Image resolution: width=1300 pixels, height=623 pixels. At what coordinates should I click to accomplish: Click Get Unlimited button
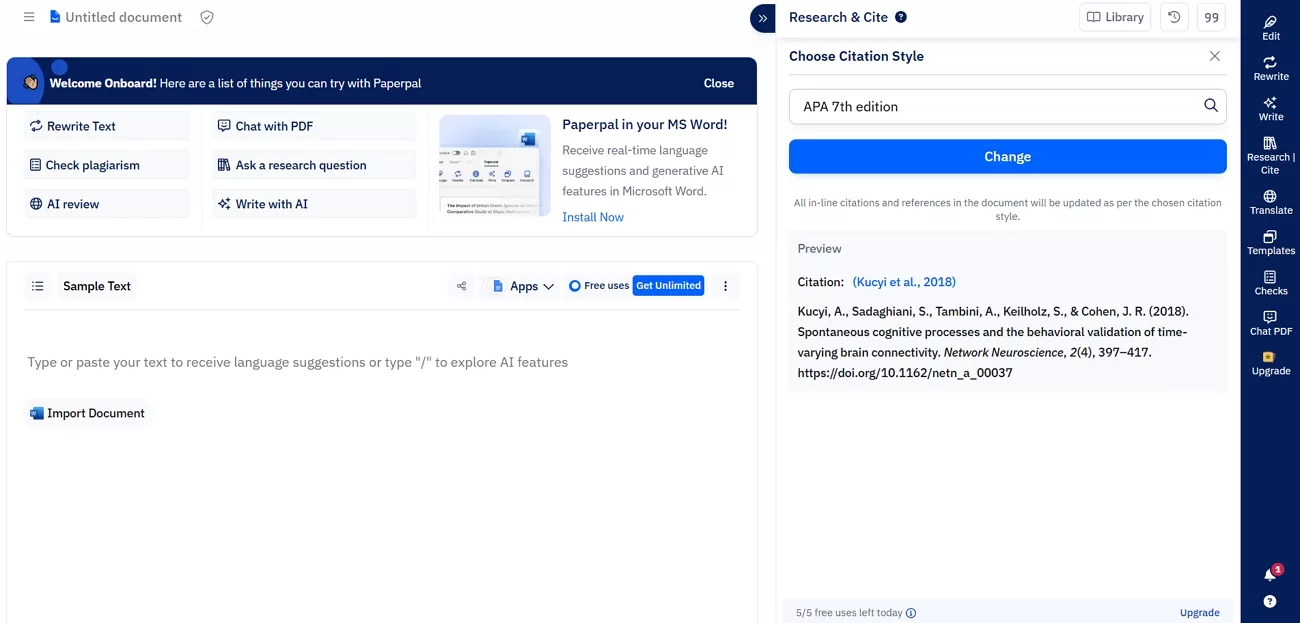click(x=668, y=286)
